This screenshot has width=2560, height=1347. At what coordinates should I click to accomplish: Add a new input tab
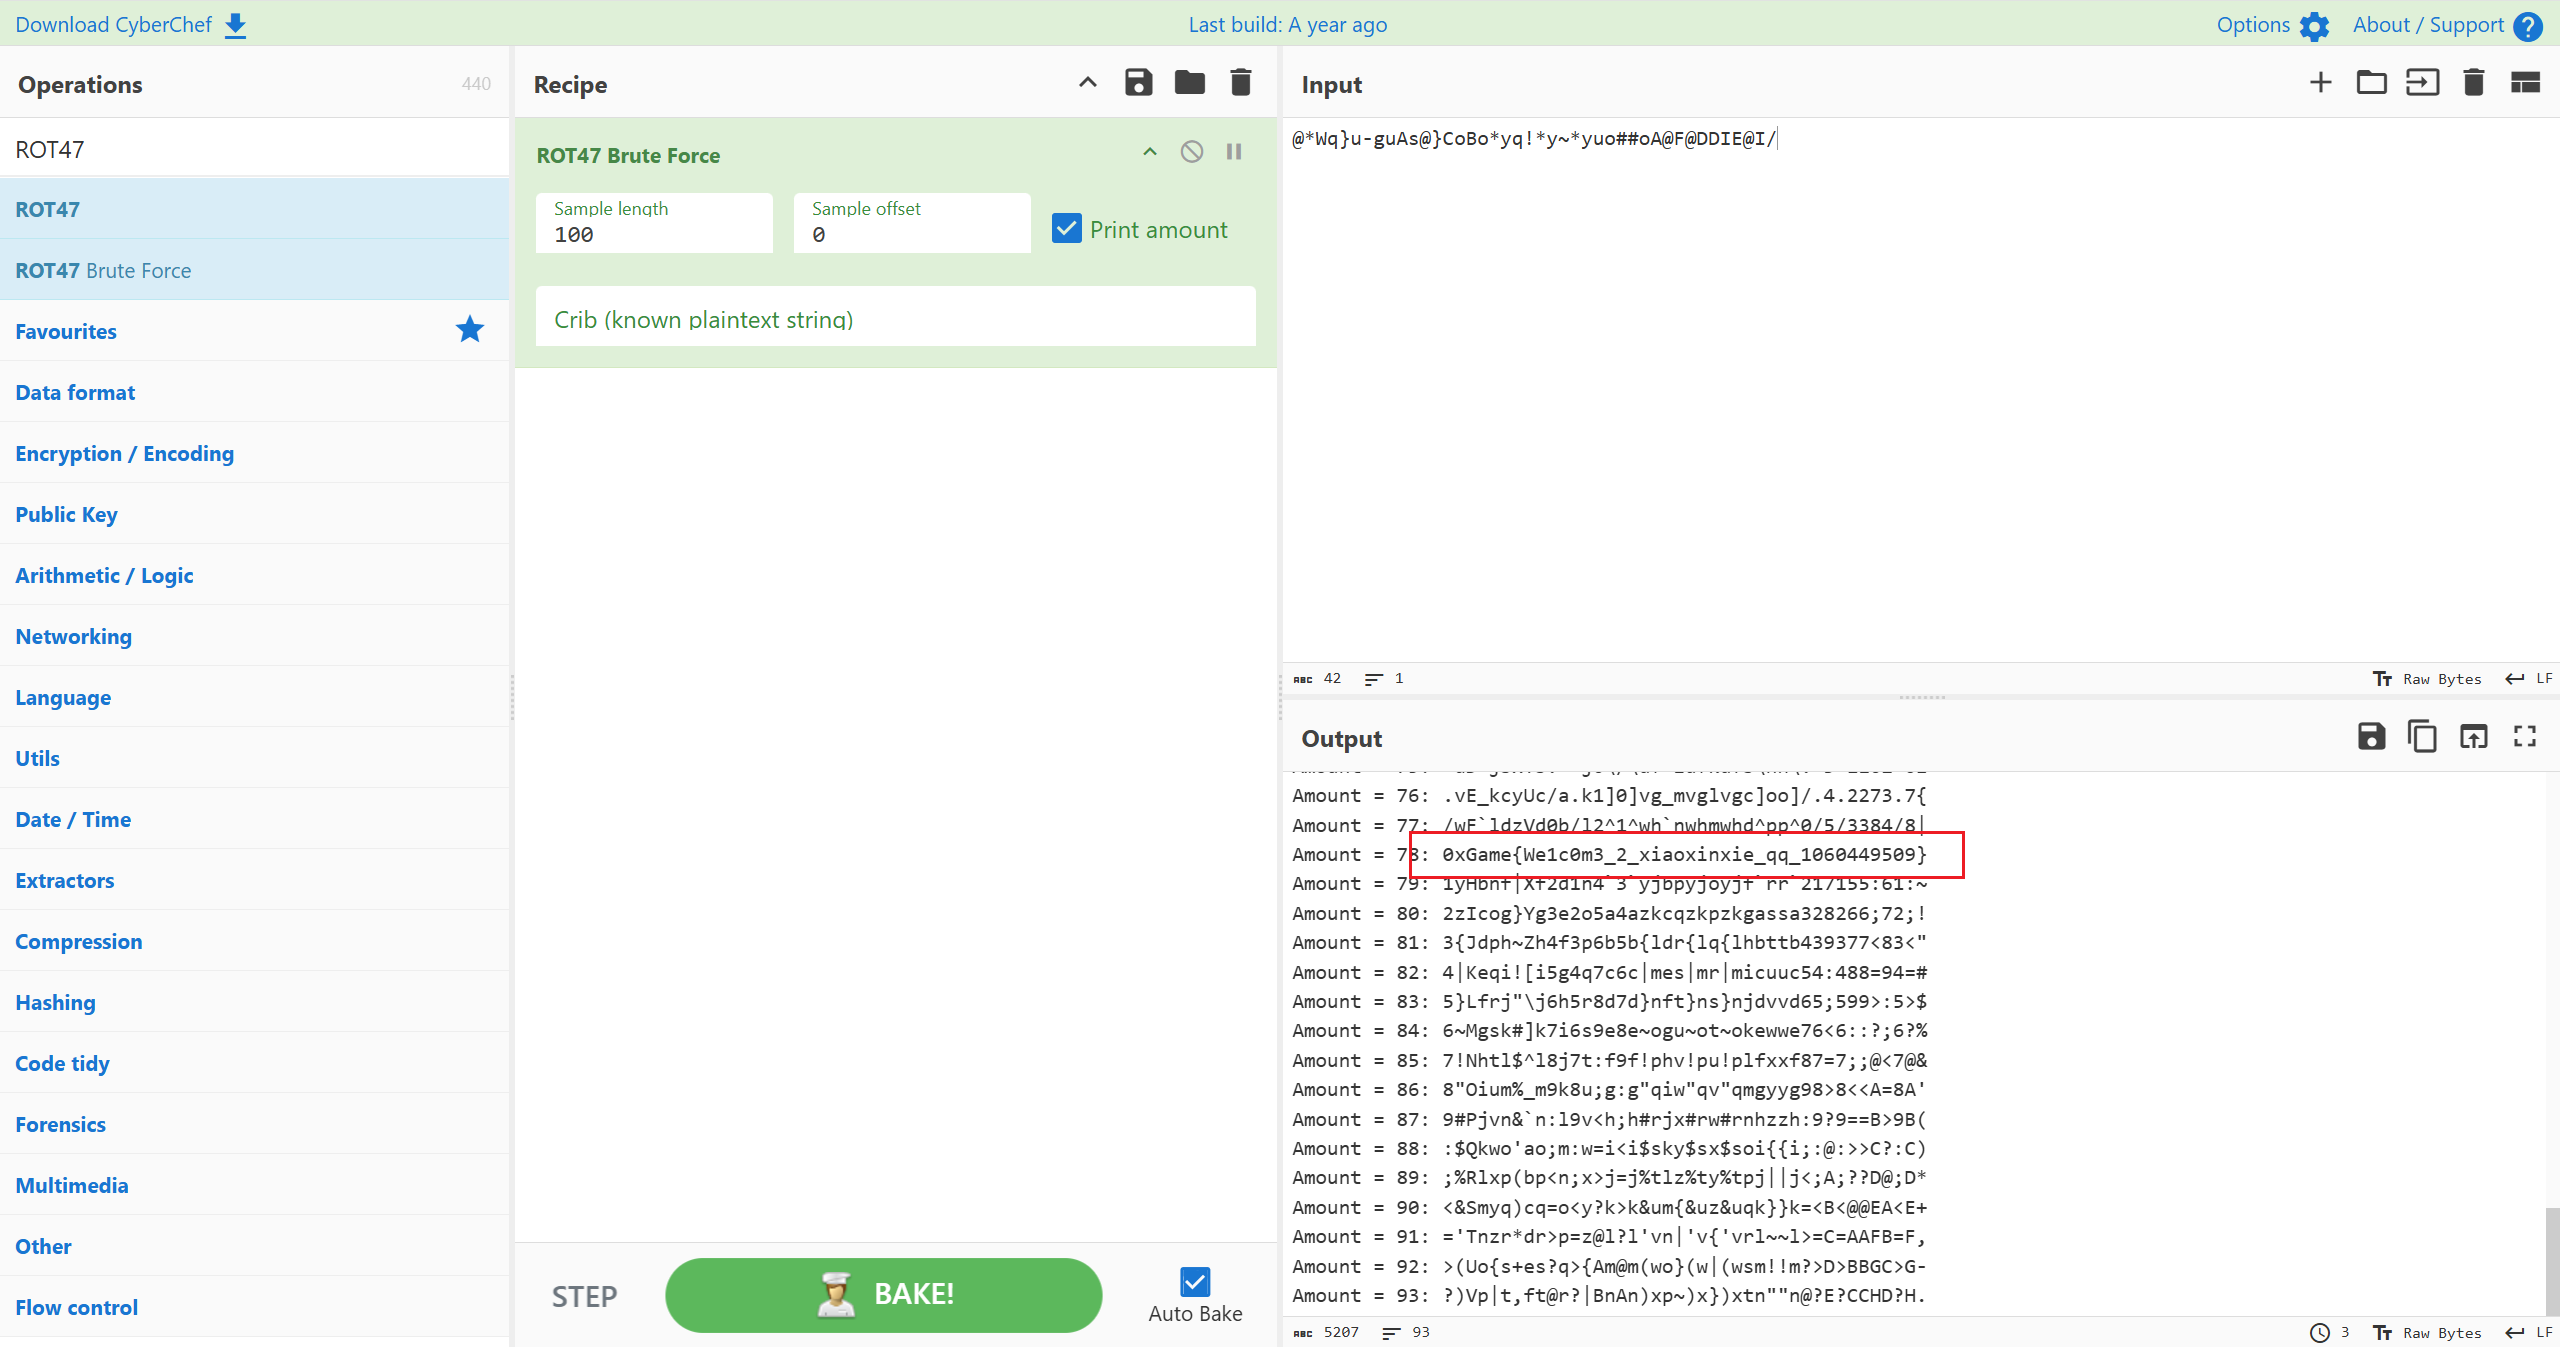tap(2320, 82)
